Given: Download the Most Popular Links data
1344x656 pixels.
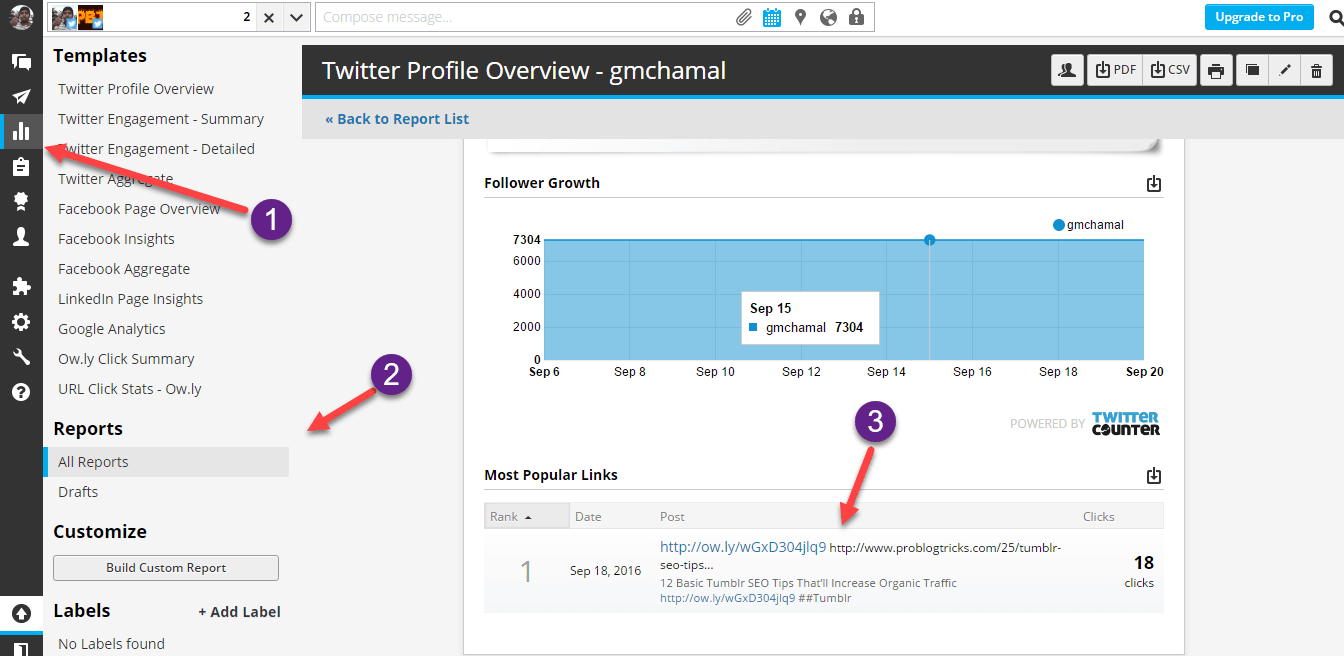Looking at the screenshot, I should tap(1154, 476).
